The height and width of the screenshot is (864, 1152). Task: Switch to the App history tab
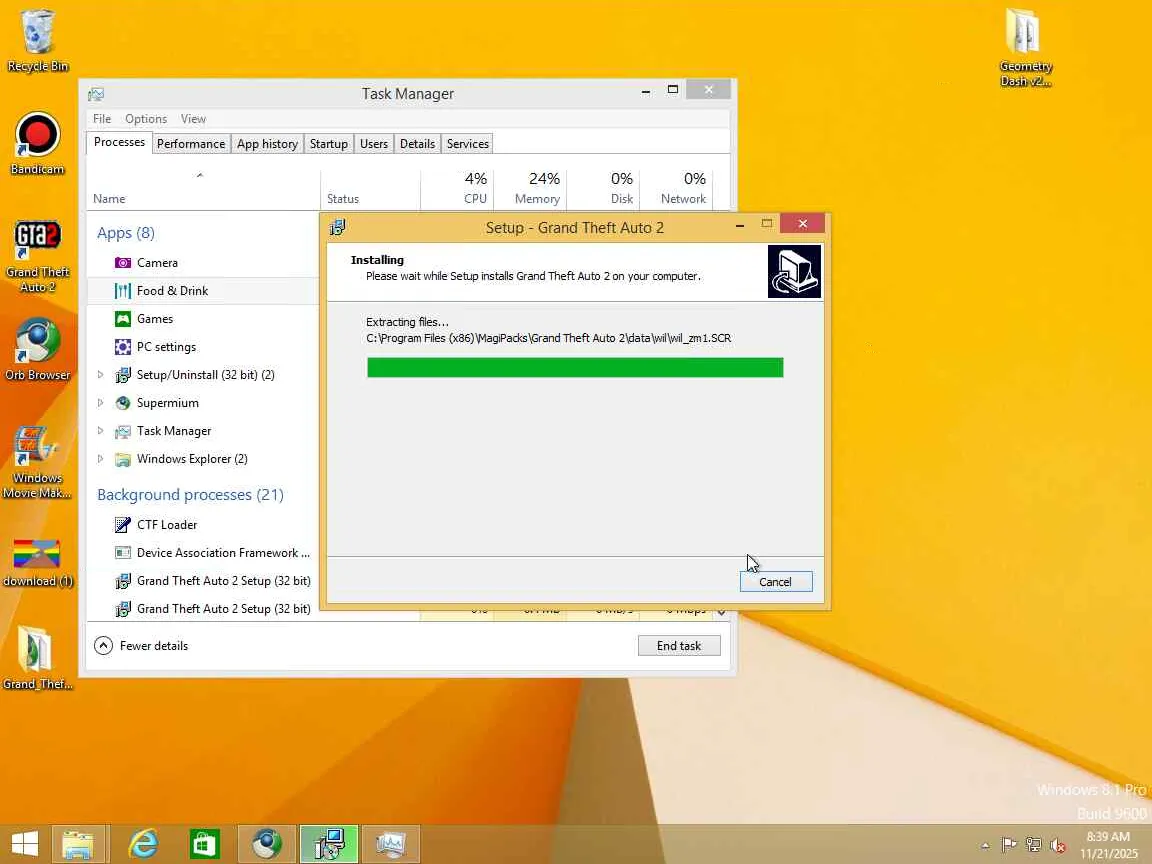(267, 144)
